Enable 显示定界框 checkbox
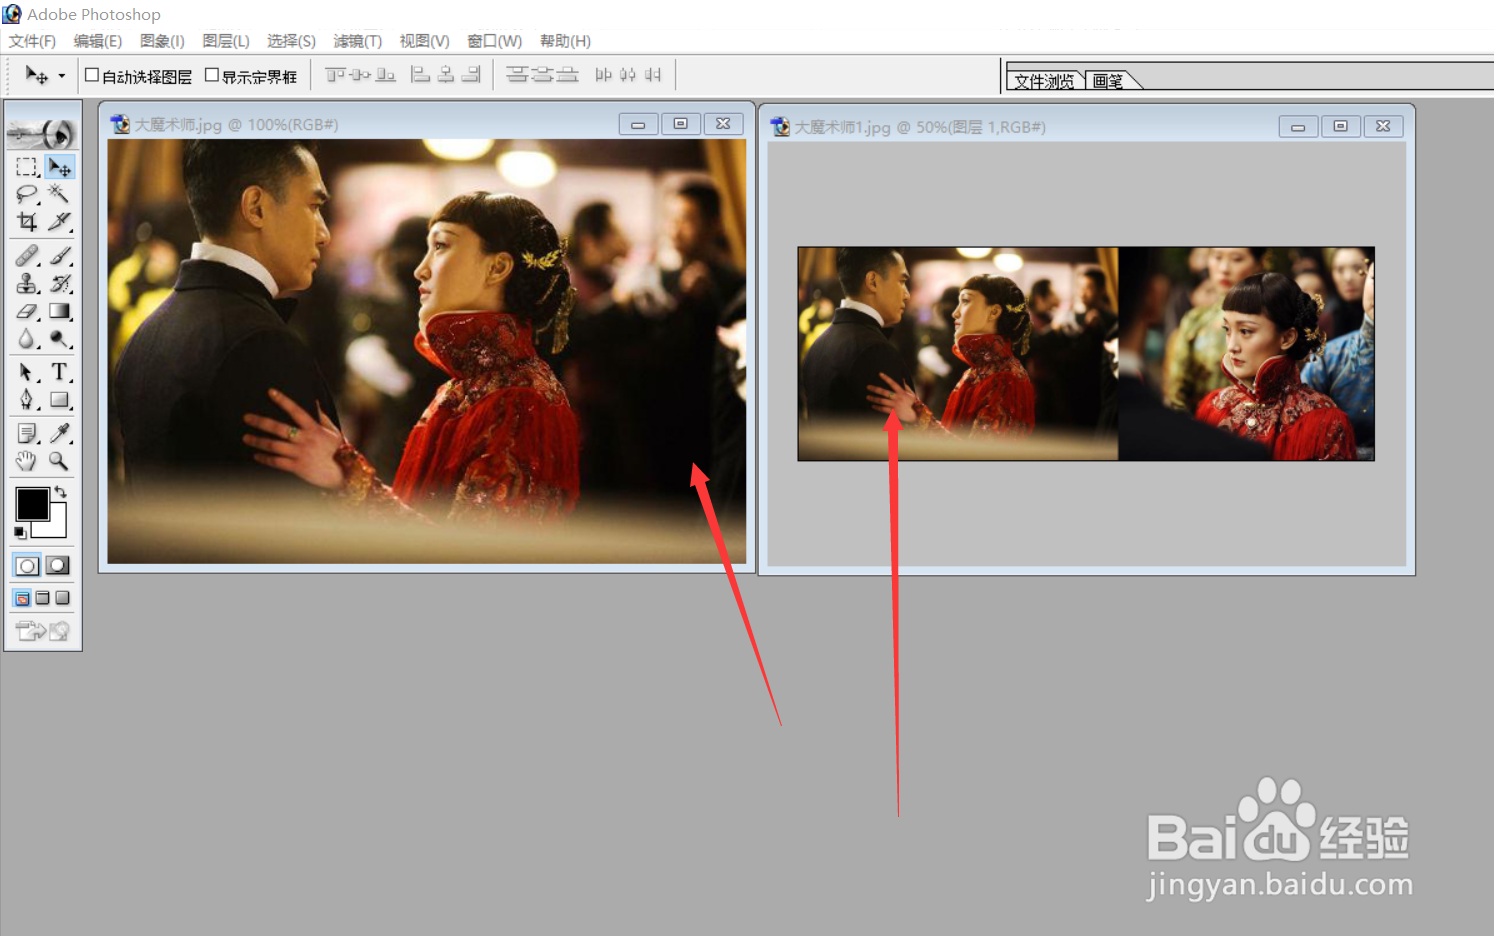The image size is (1494, 936). [x=212, y=75]
